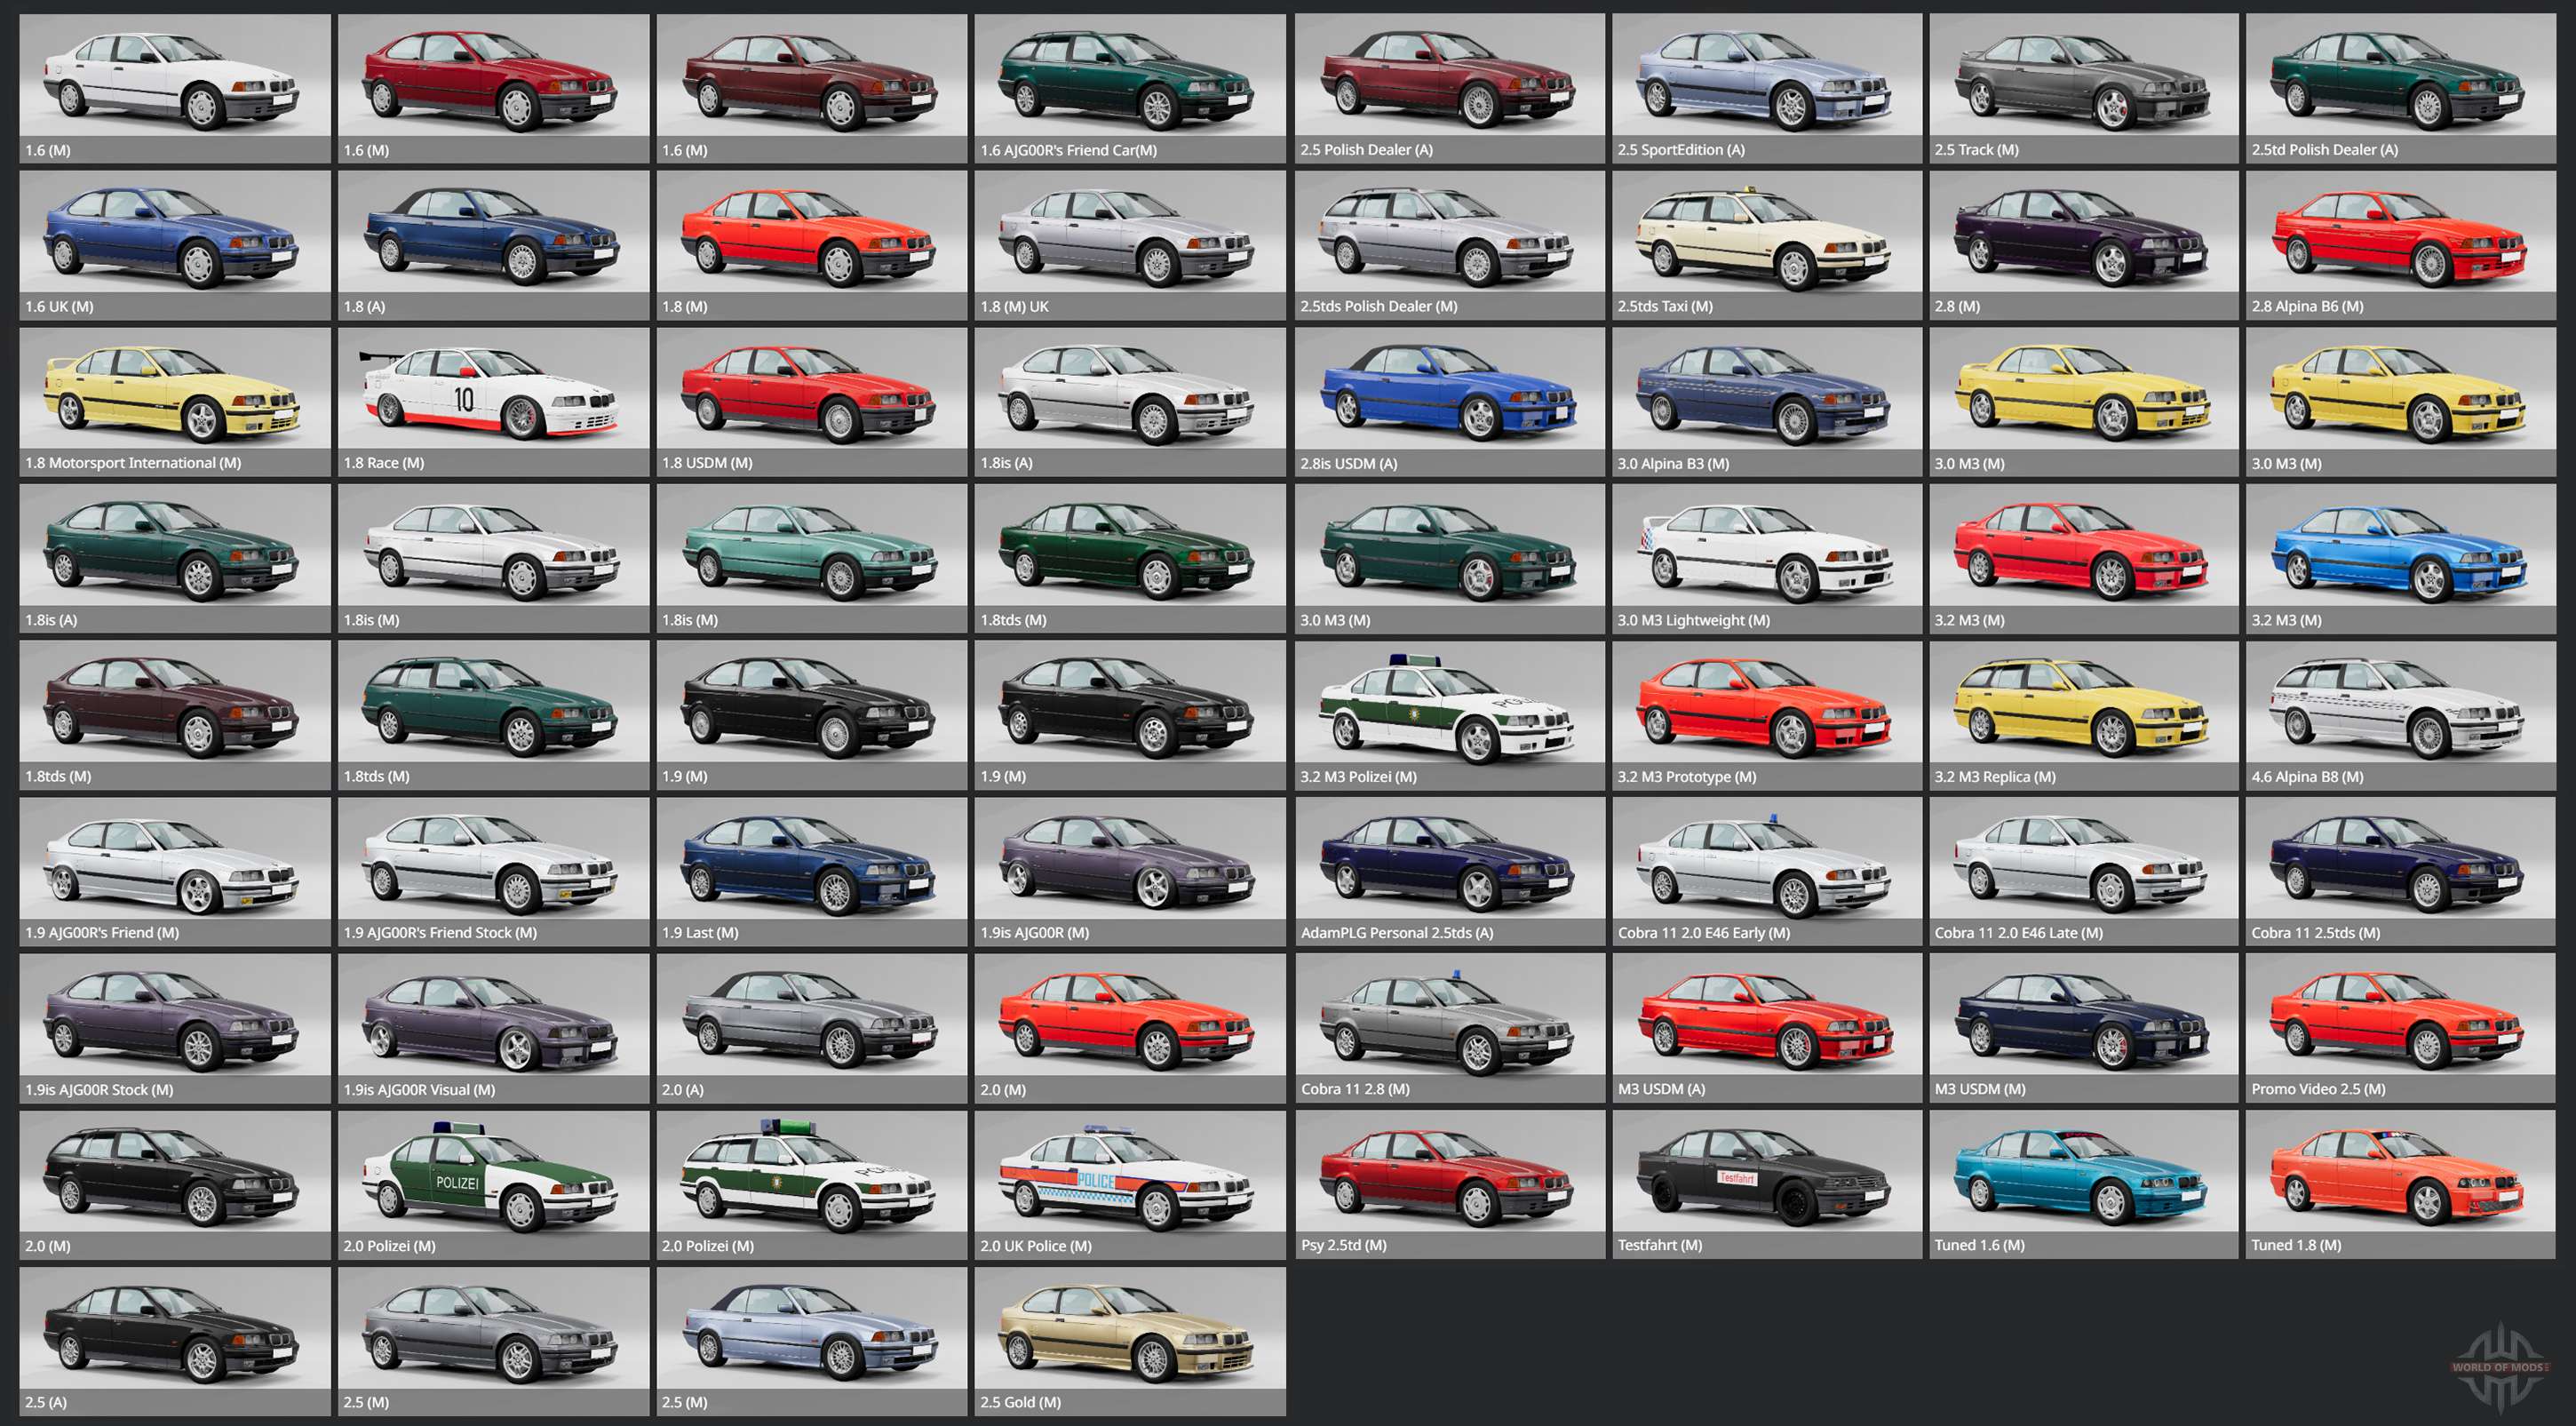Choose 1.9 AJG00R's Friend (M) config
Viewport: 2576px width, 1426px height.
(175, 872)
